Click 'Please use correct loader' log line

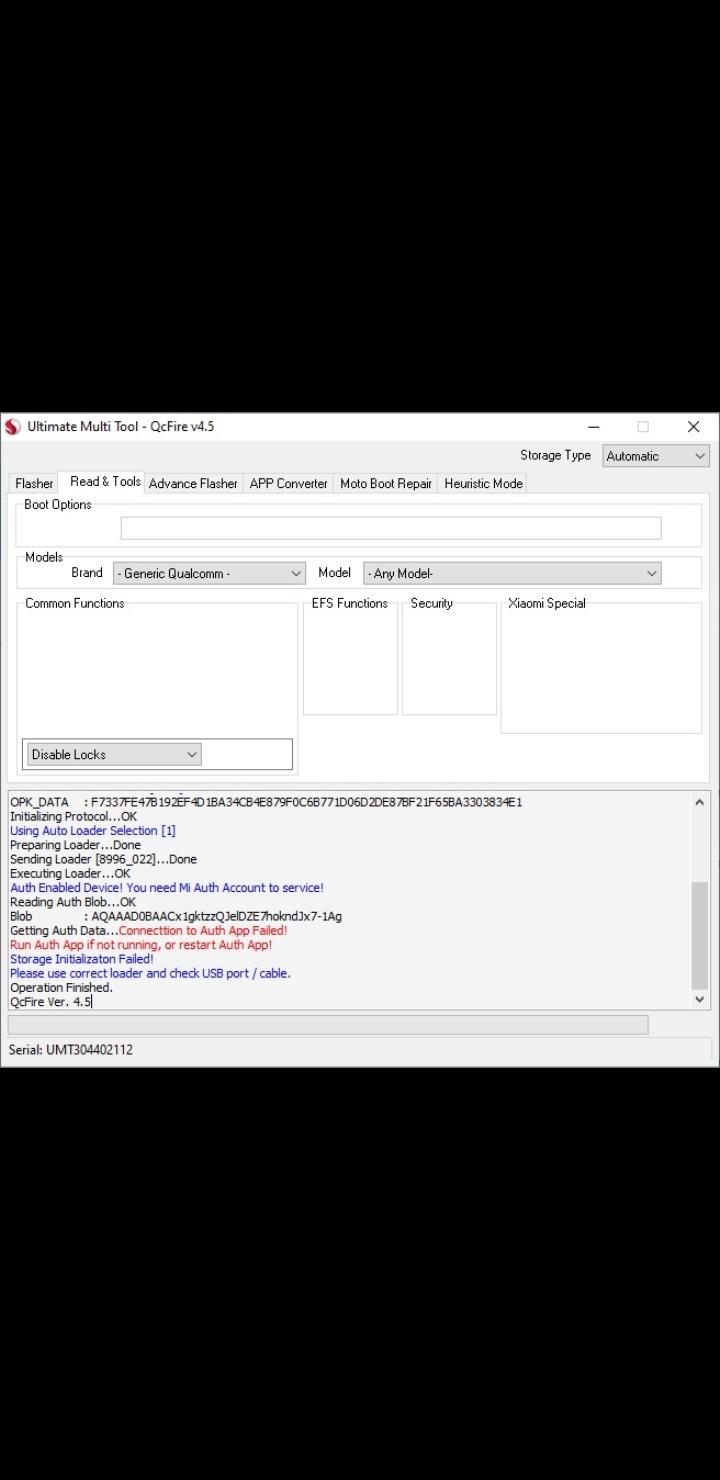click(x=150, y=973)
